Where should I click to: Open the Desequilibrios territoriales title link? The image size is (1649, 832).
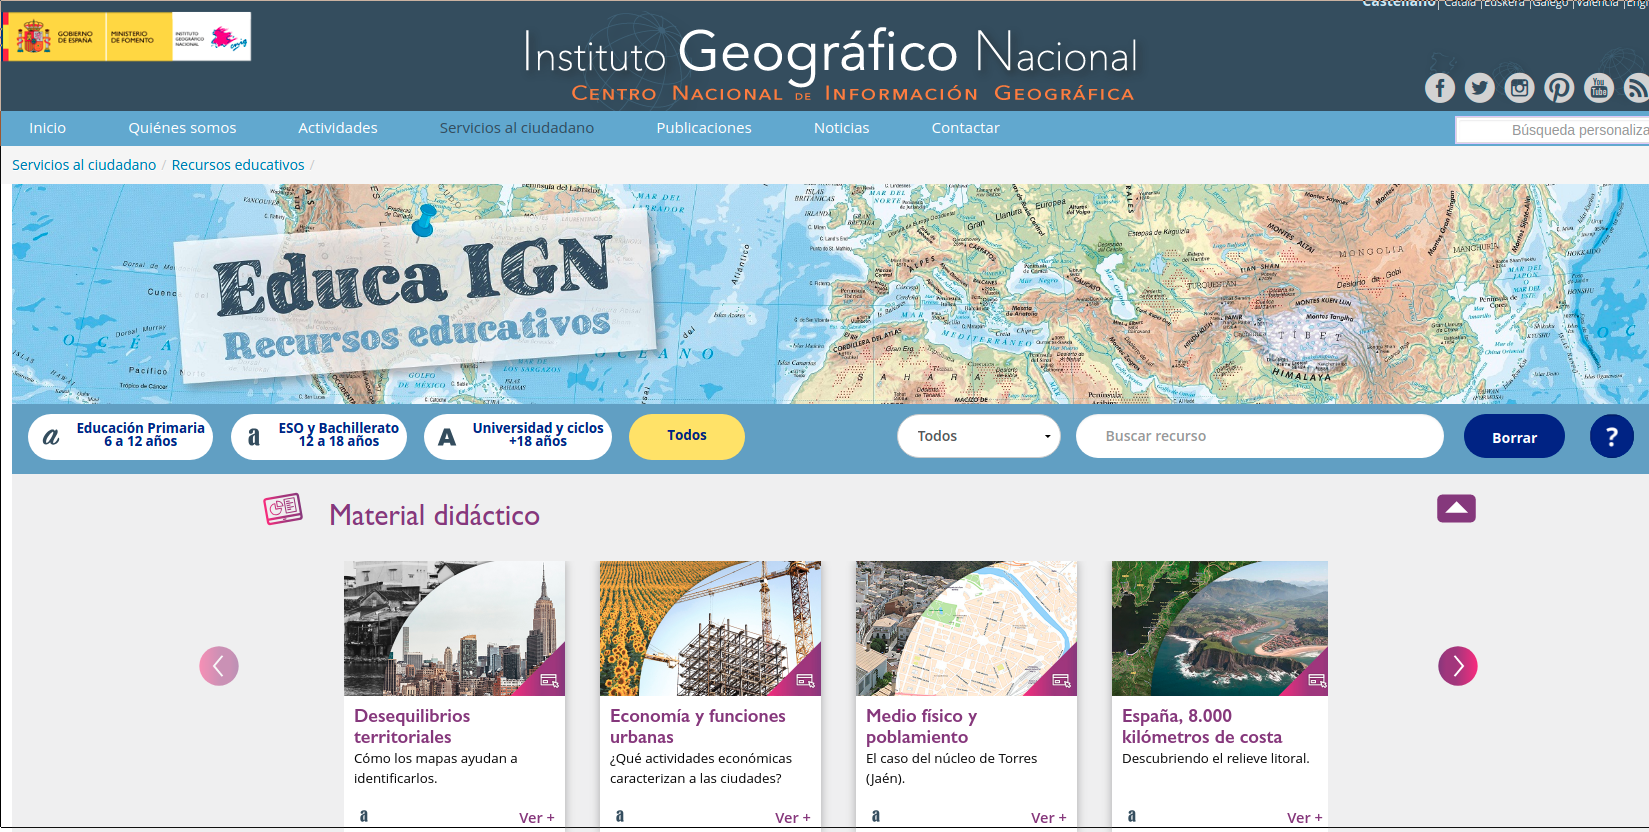[412, 726]
